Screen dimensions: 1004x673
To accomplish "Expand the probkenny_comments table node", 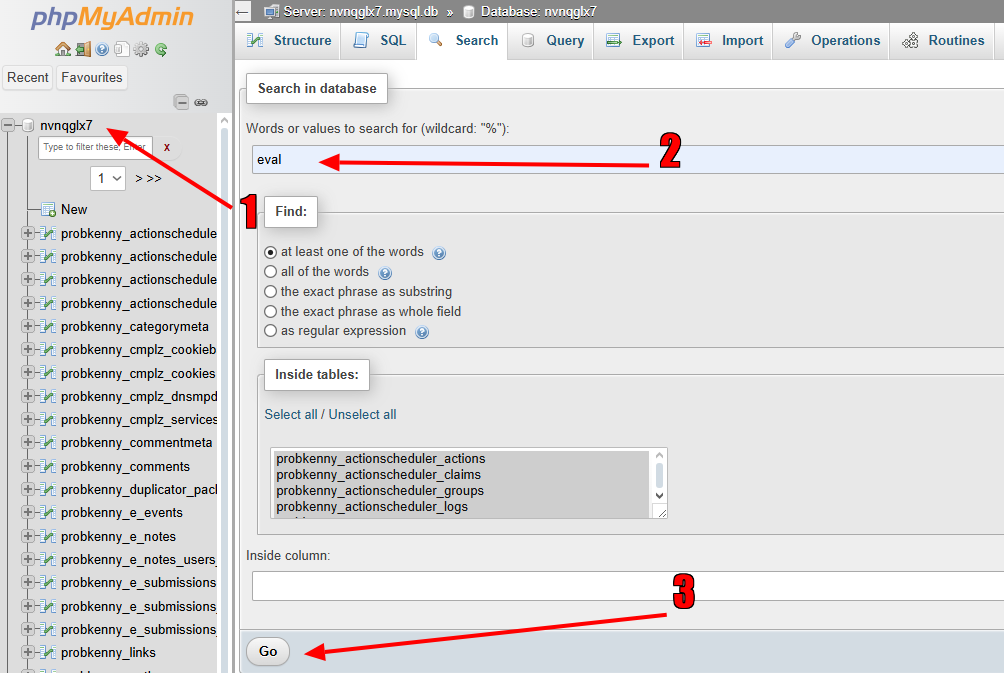I will pos(27,466).
